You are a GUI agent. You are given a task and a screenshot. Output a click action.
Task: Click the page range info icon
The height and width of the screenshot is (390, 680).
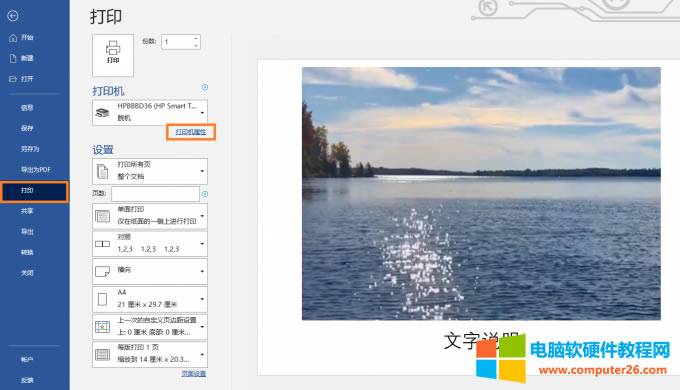pyautogui.click(x=205, y=194)
